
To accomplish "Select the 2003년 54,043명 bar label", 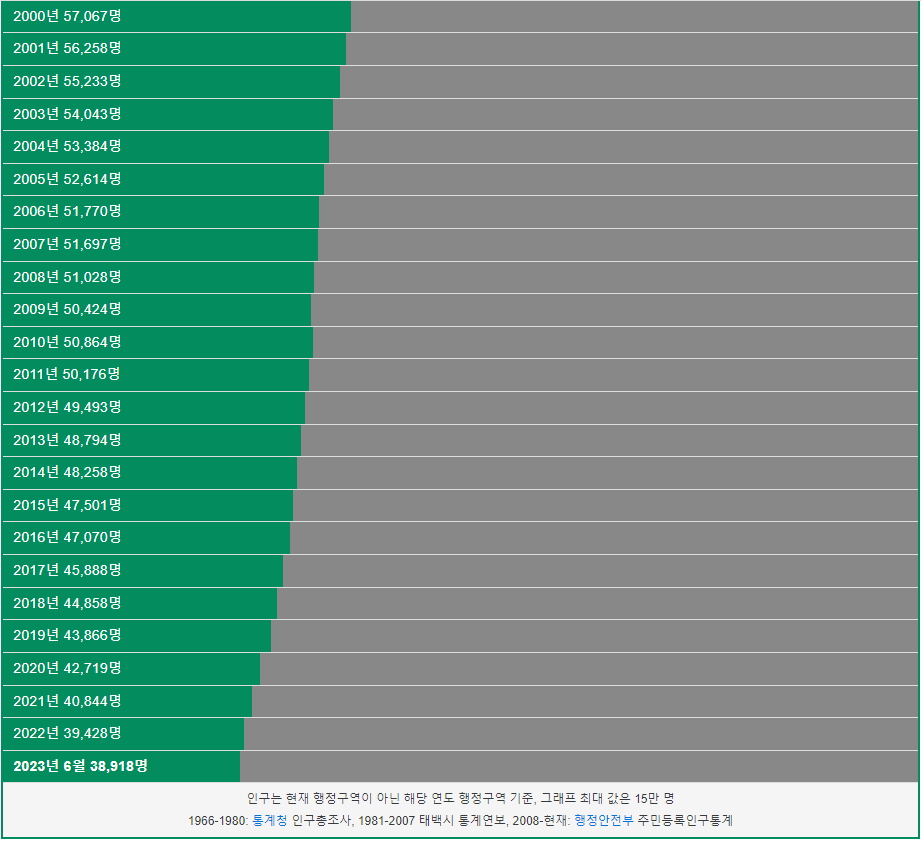I will click(x=67, y=114).
